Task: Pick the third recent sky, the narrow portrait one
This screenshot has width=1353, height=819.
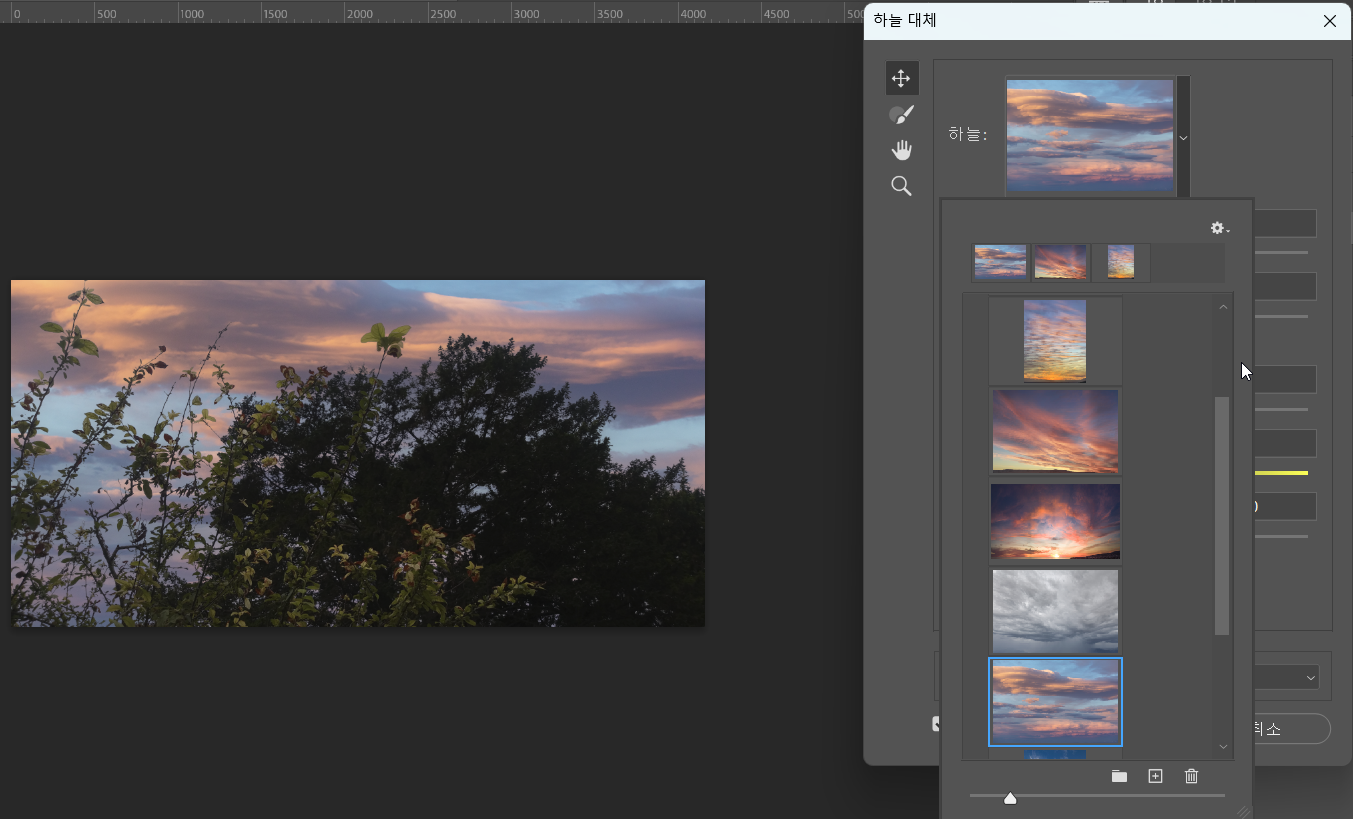Action: 1120,262
